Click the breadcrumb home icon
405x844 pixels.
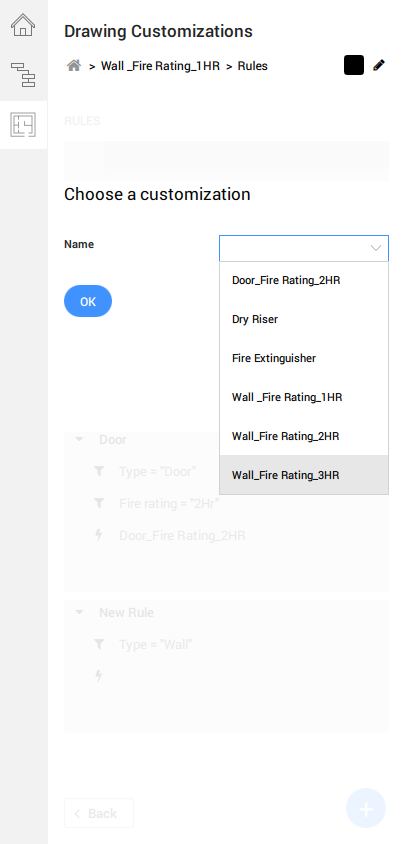(74, 66)
